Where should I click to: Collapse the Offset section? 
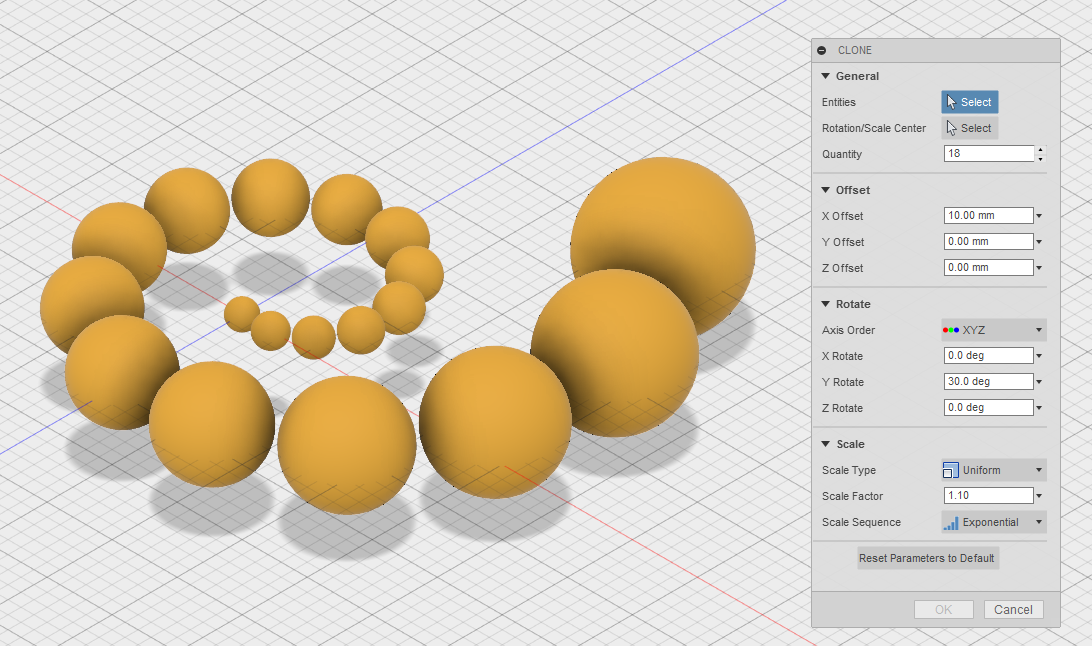click(x=825, y=190)
